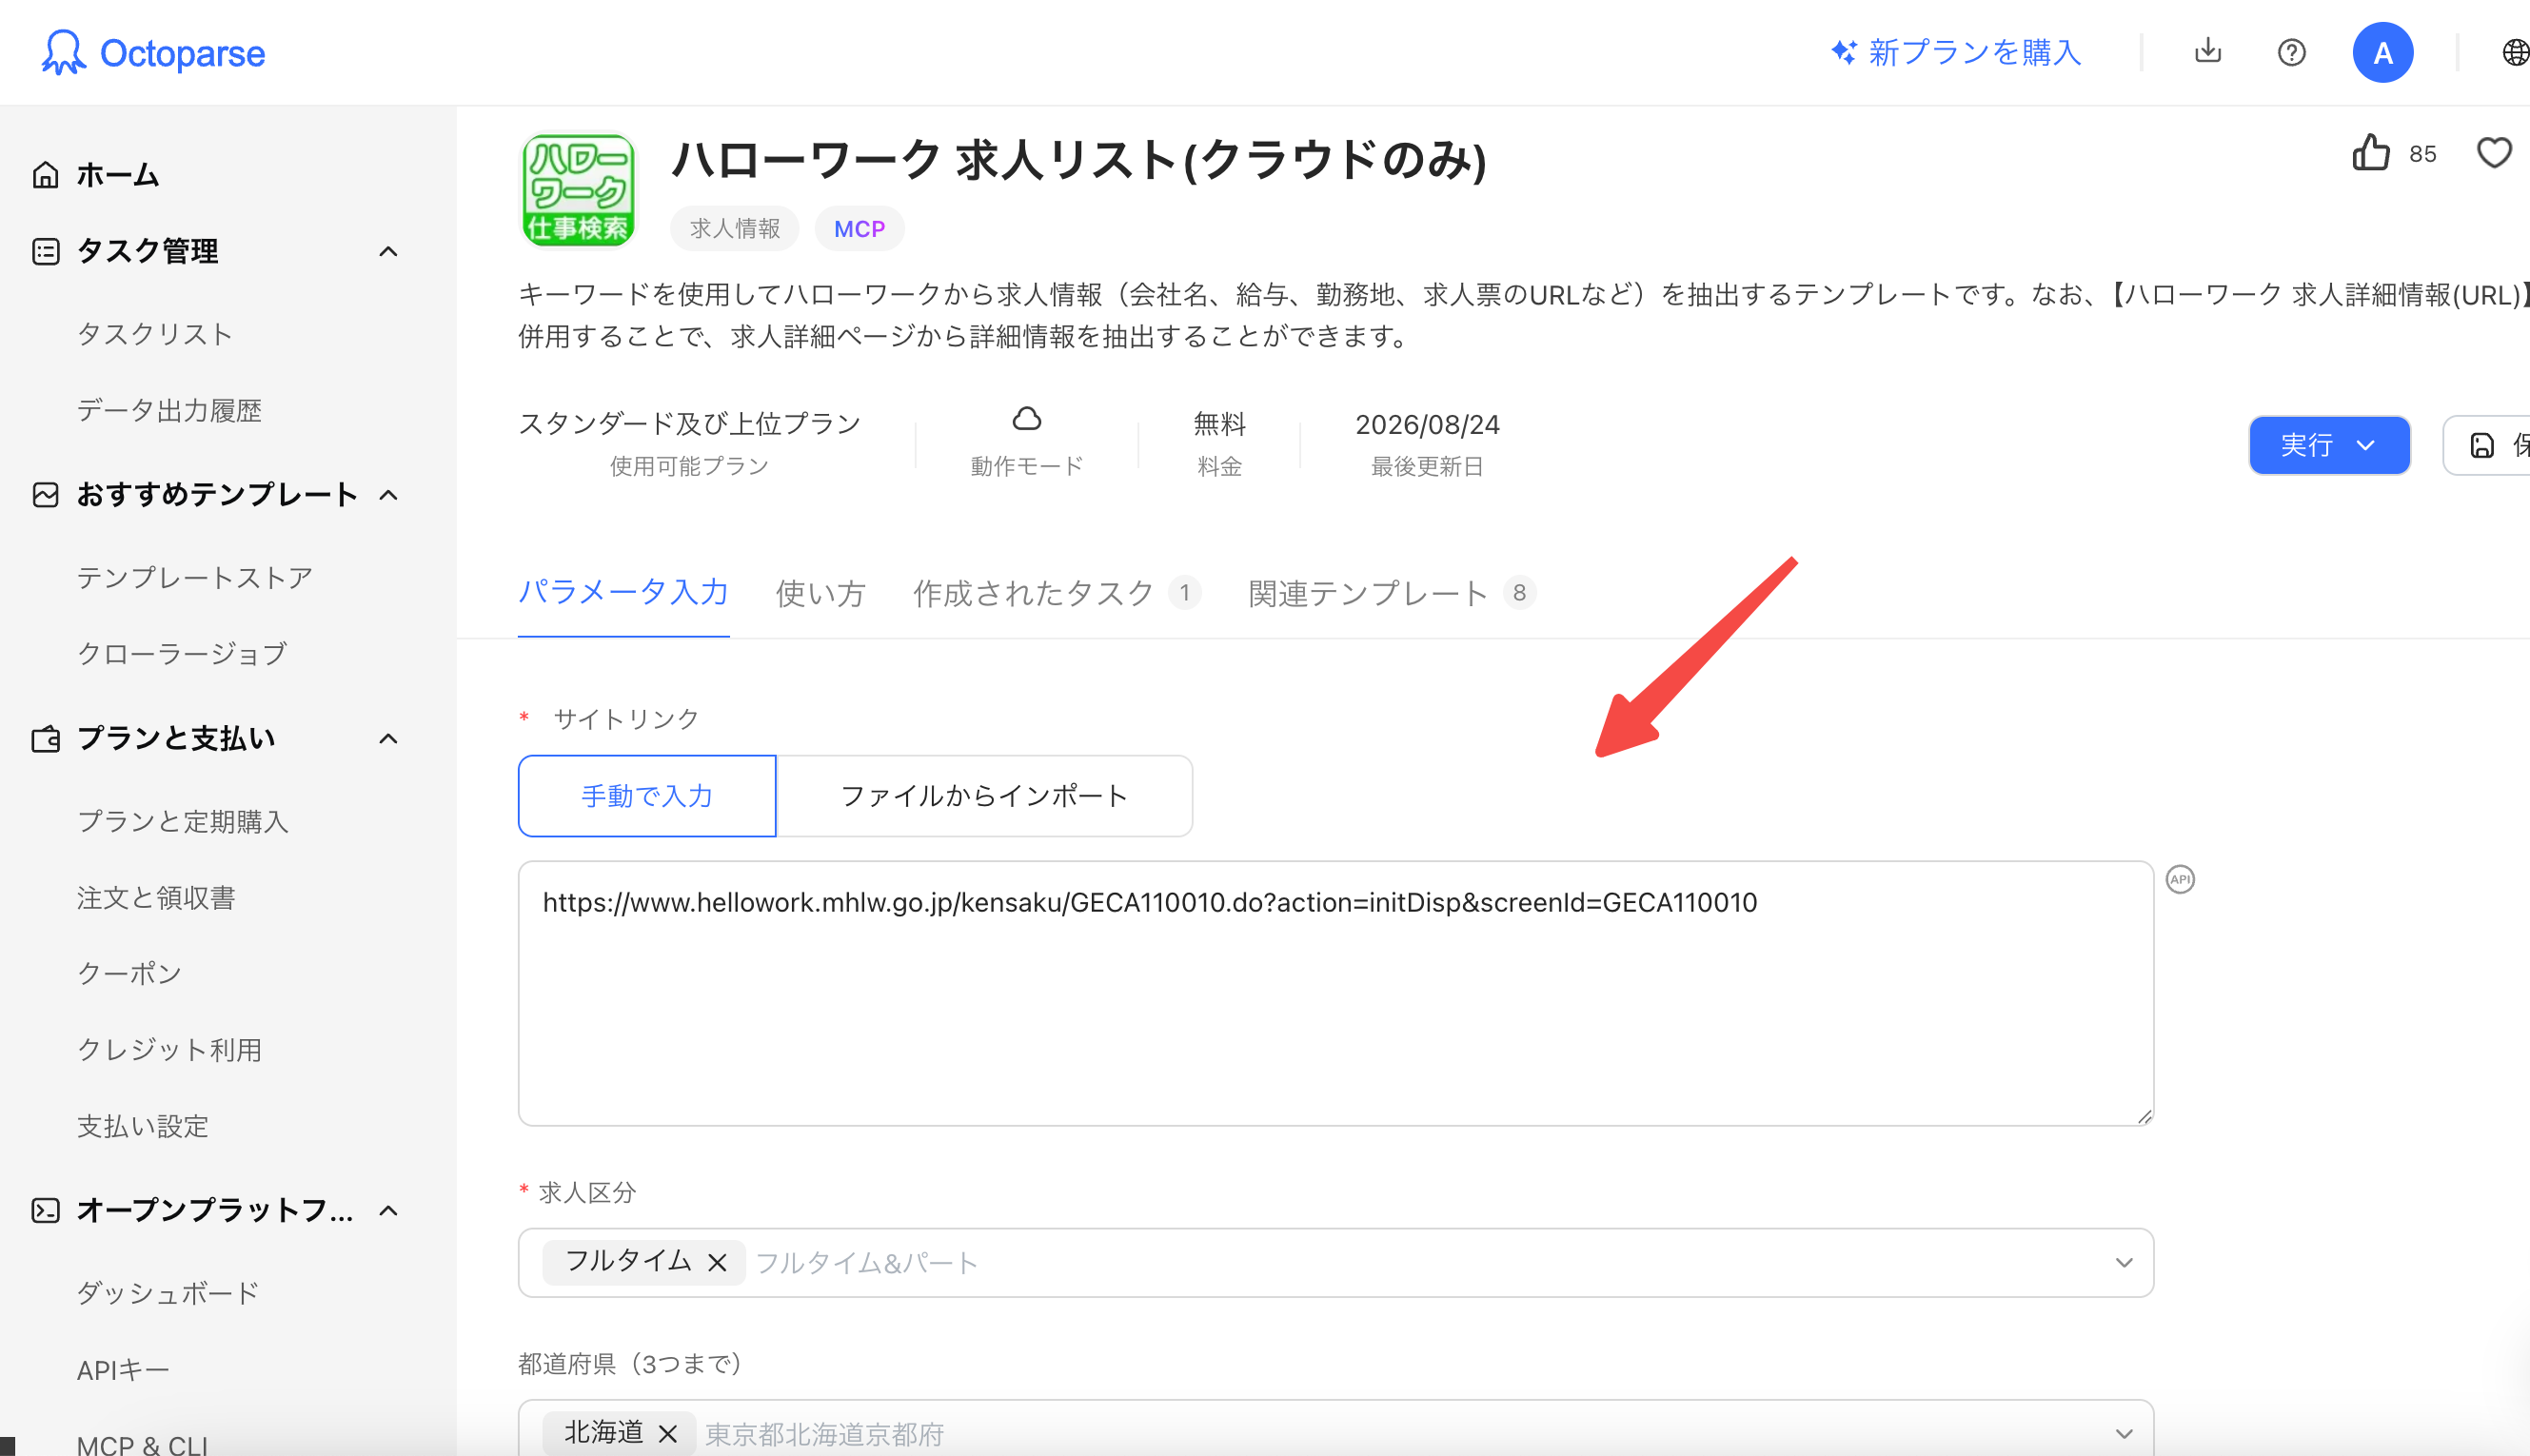Viewport: 2530px width, 1456px height.
Task: Open the user avatar A menu
Action: pyautogui.click(x=2382, y=52)
